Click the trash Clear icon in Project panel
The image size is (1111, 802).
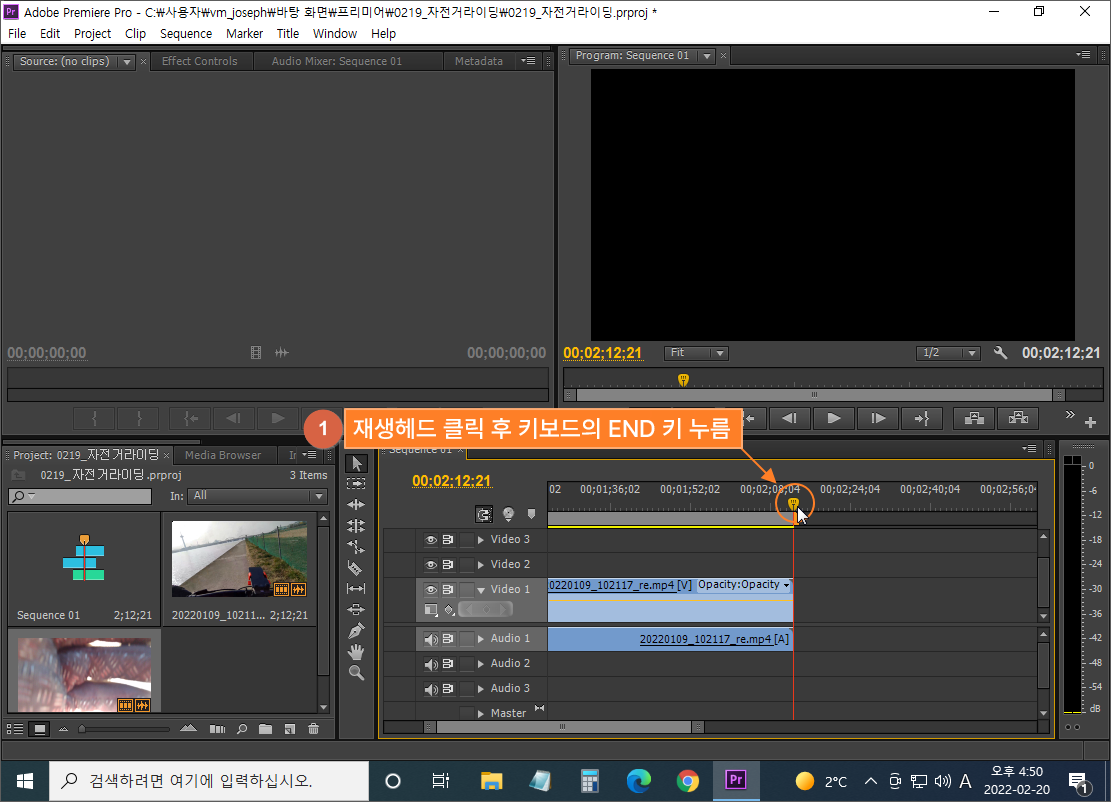(x=313, y=729)
